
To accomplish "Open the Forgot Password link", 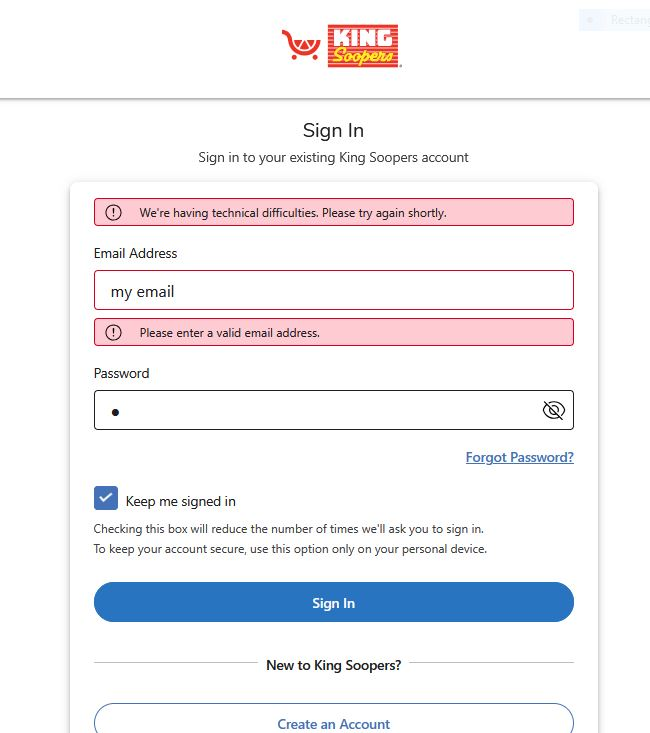I will coord(519,457).
